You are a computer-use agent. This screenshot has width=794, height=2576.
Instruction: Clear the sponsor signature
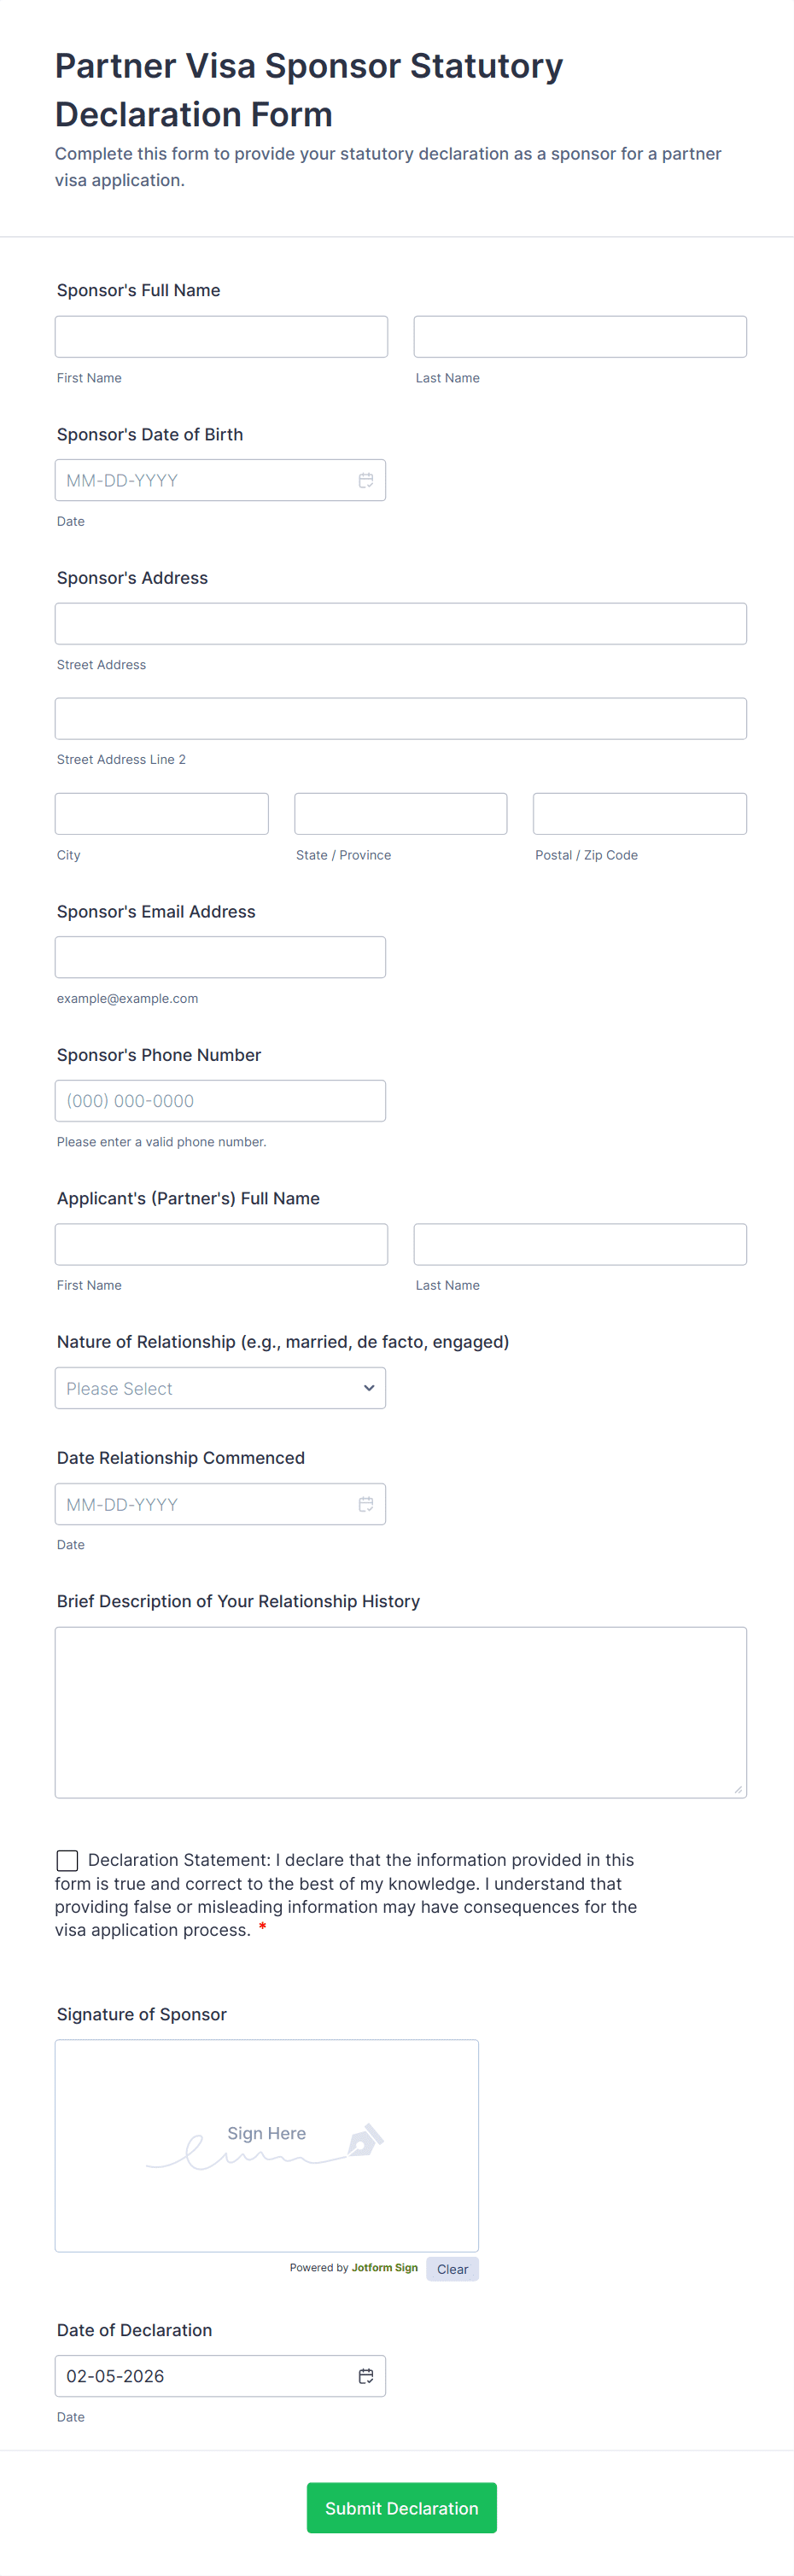(x=452, y=2269)
